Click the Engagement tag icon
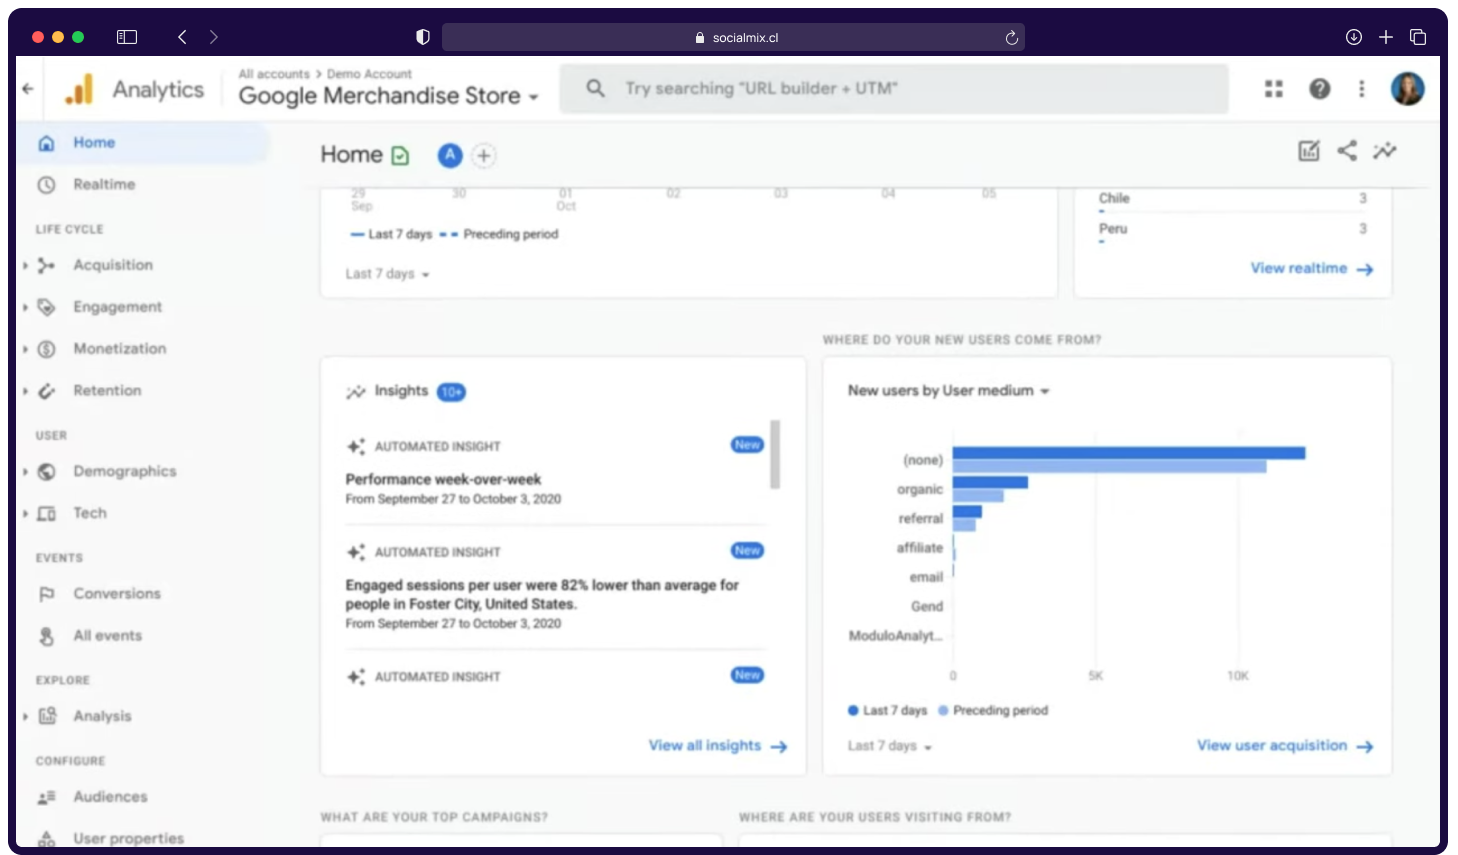Screen dimensions: 1458x855 46,307
